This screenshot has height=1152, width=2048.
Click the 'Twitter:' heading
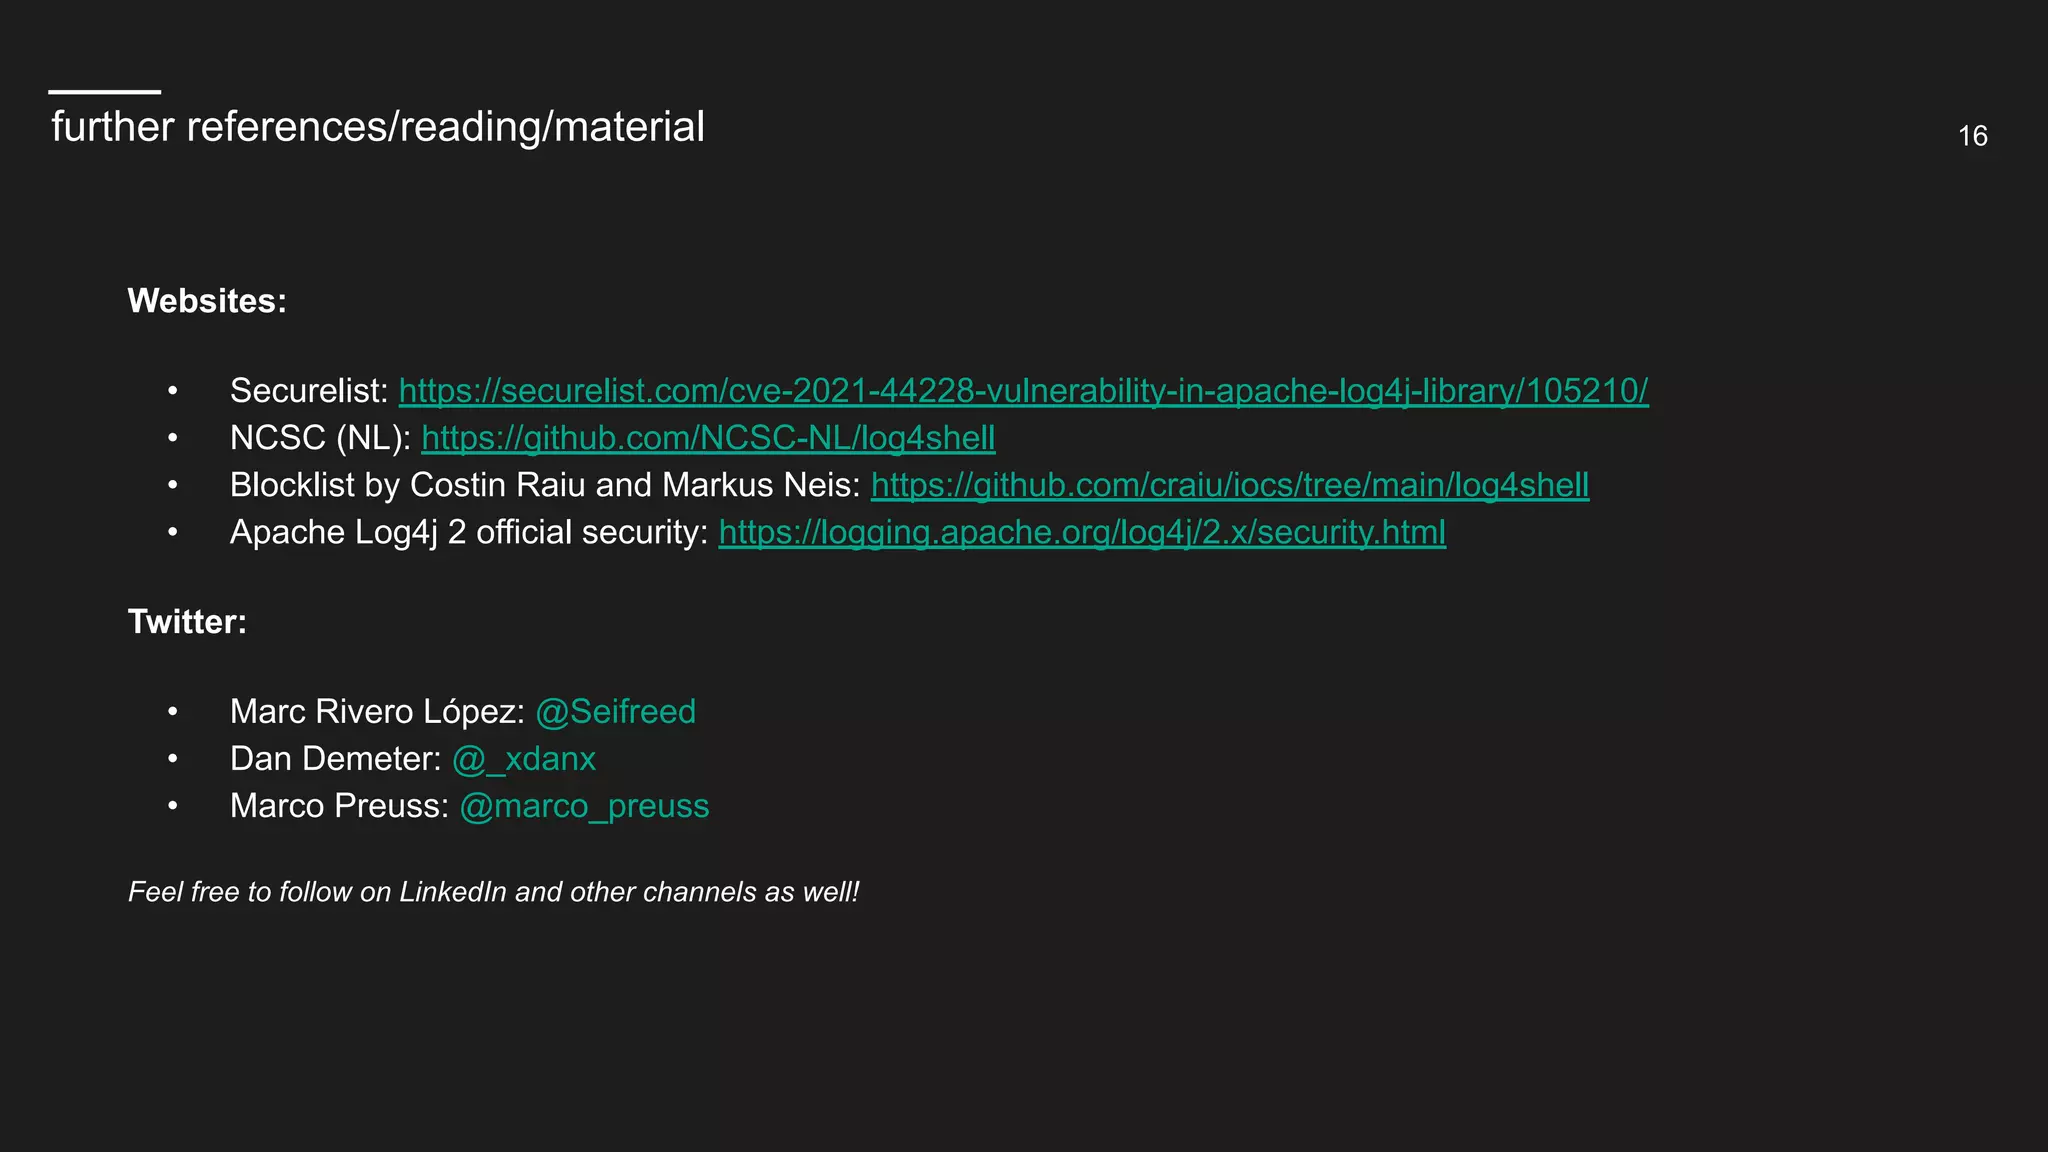coord(187,622)
